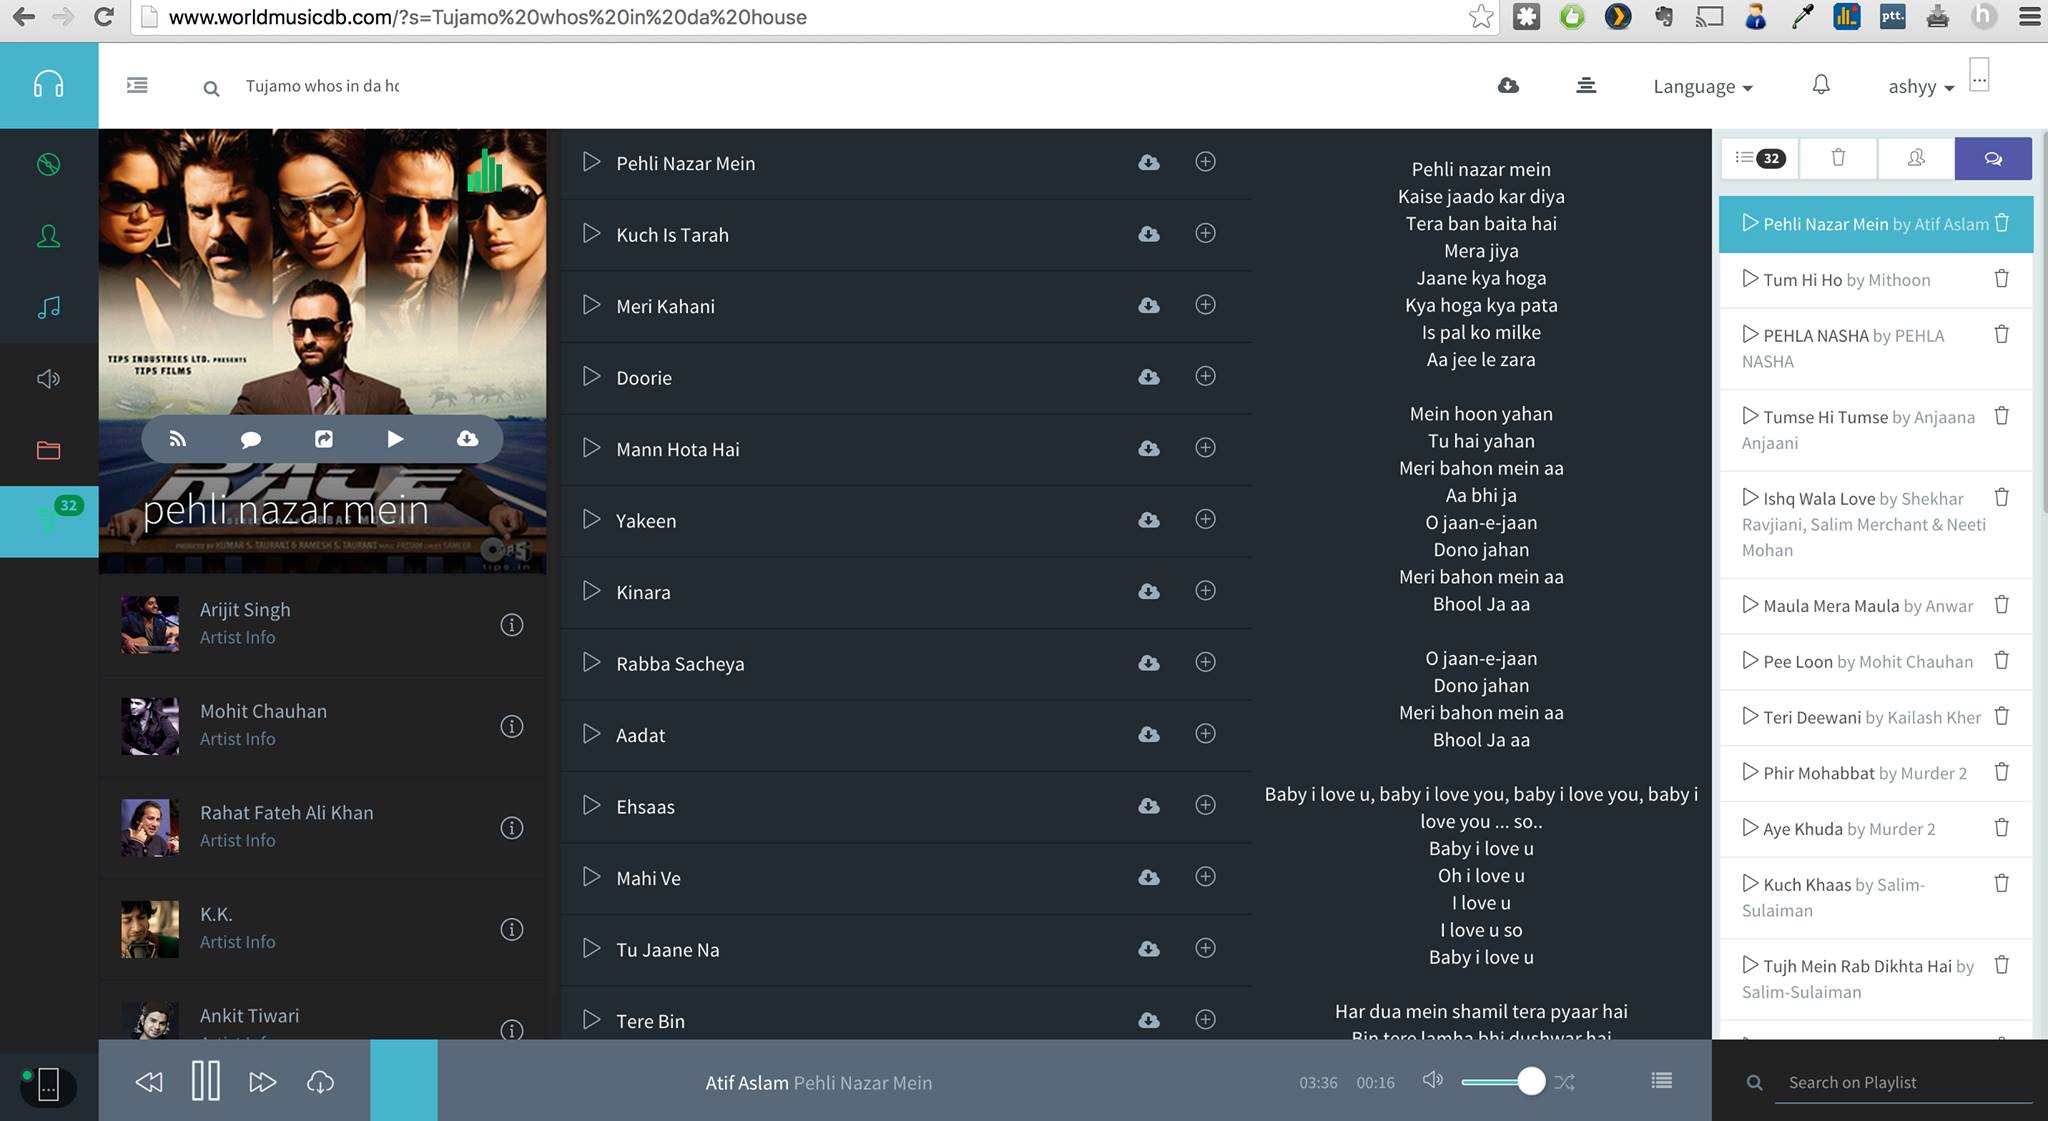Pause the current track
The image size is (2048, 1121).
[206, 1081]
